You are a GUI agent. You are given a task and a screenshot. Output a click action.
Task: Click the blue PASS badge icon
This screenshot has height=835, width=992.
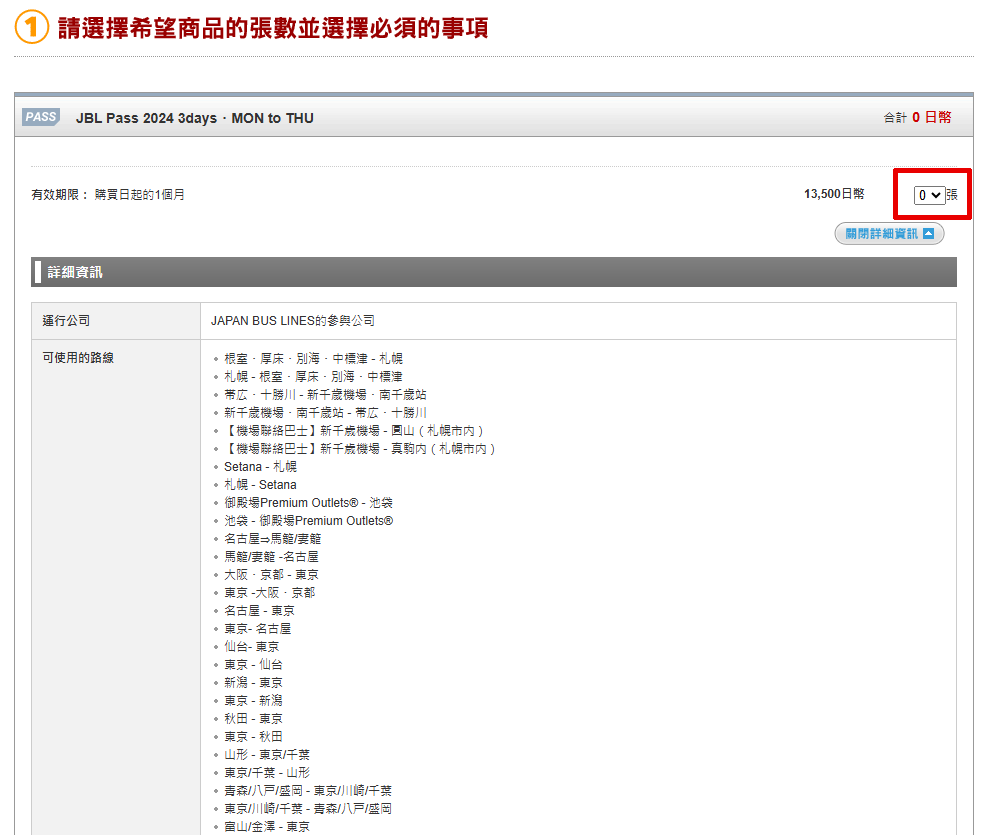tap(41, 117)
